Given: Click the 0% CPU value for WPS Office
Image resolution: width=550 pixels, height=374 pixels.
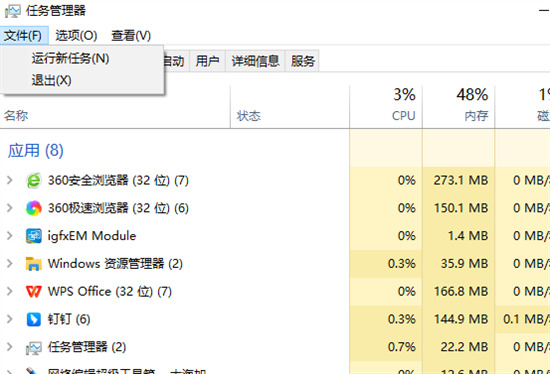Looking at the screenshot, I should (407, 291).
